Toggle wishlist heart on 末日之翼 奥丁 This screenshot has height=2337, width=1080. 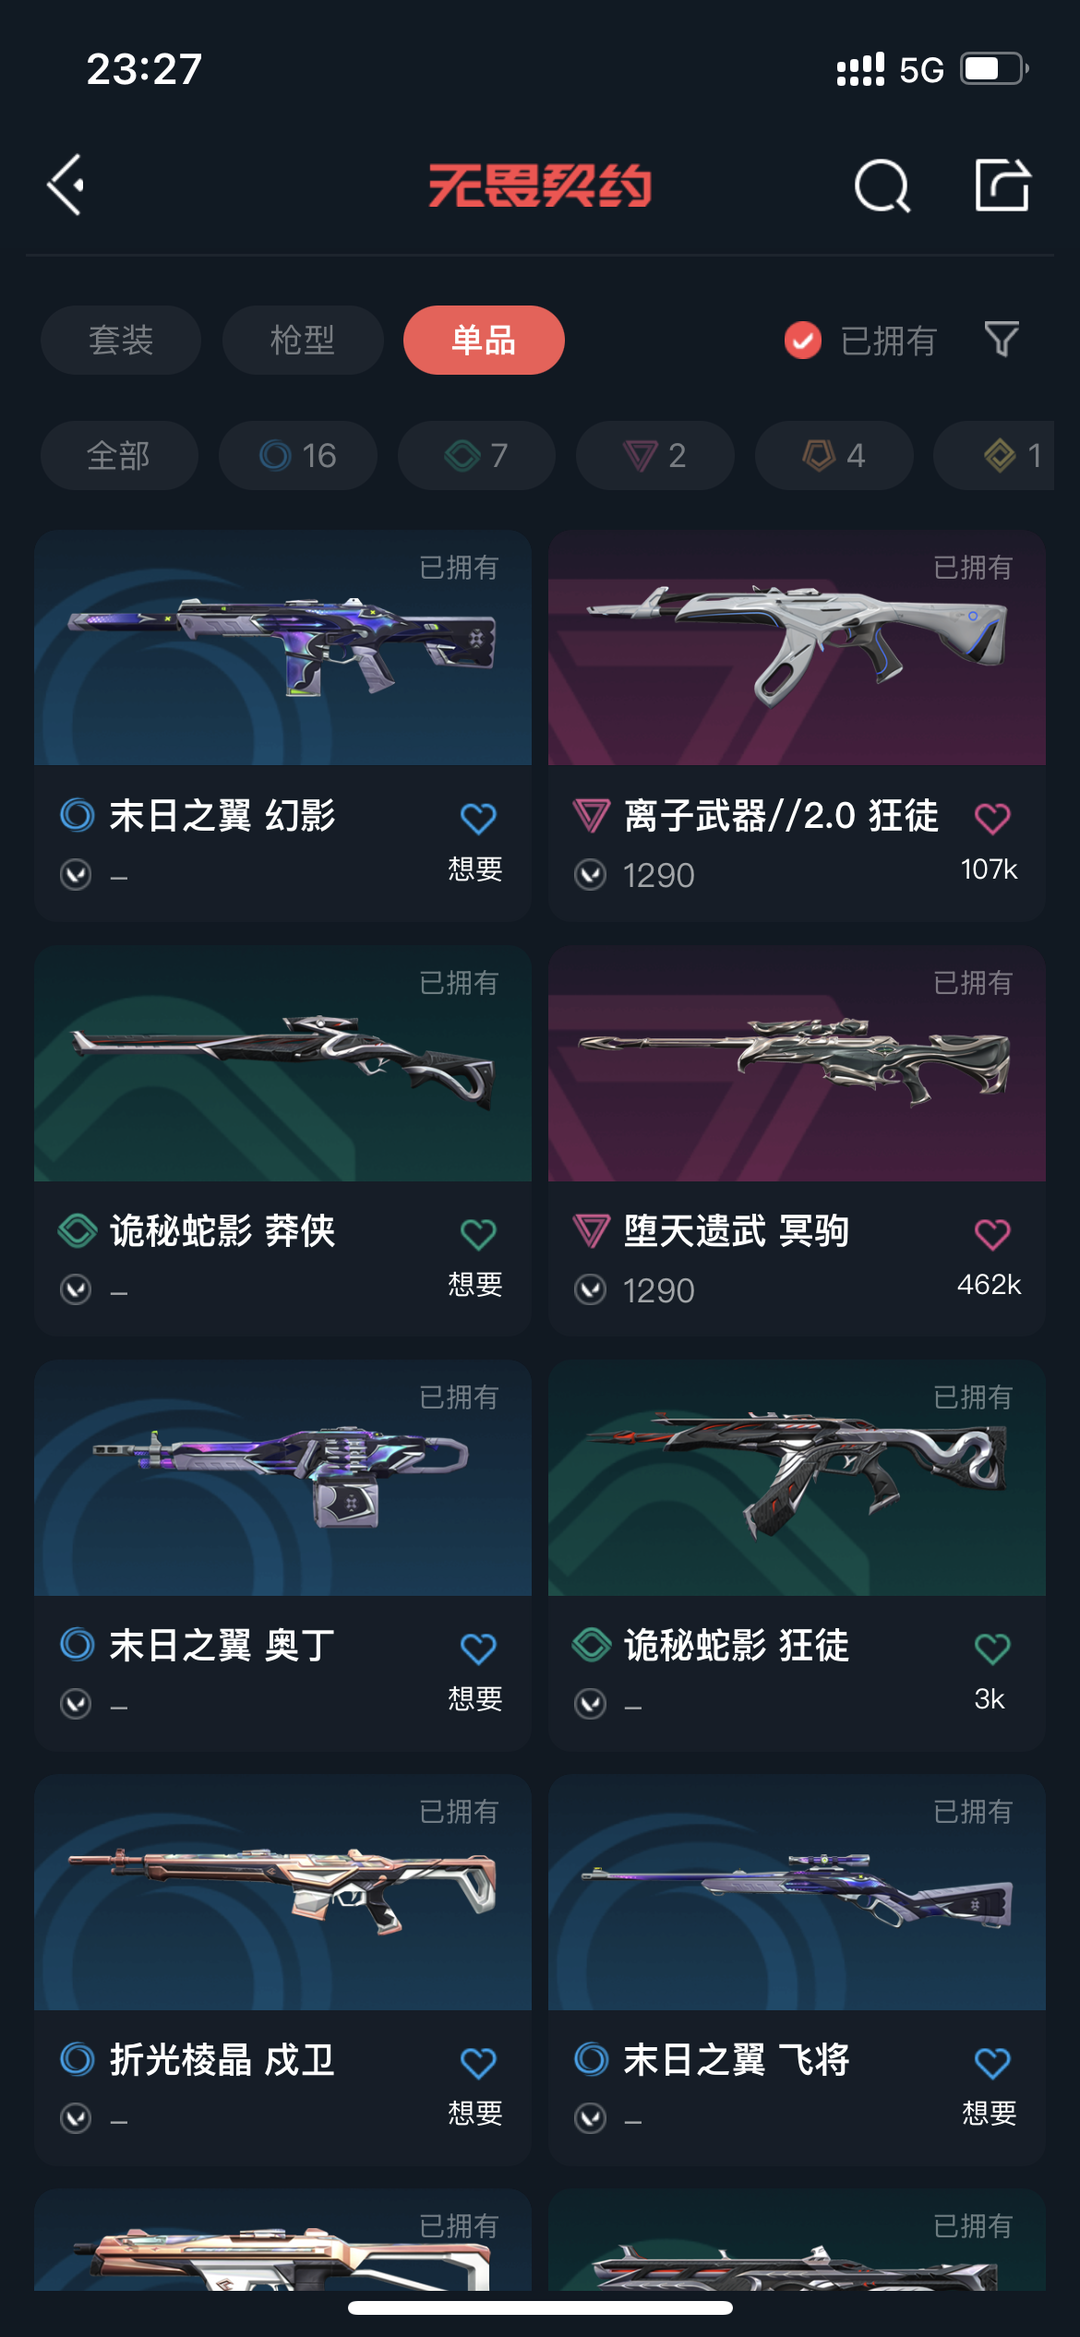[x=478, y=1648]
